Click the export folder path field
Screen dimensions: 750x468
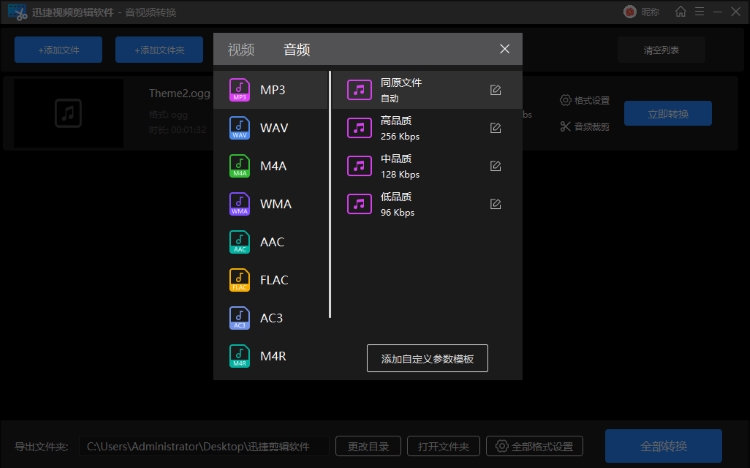pos(203,446)
